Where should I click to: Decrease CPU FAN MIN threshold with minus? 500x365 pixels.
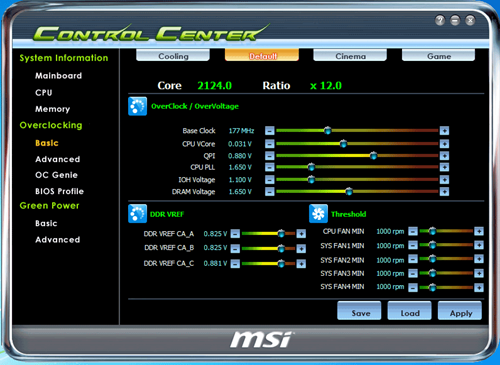[413, 231]
